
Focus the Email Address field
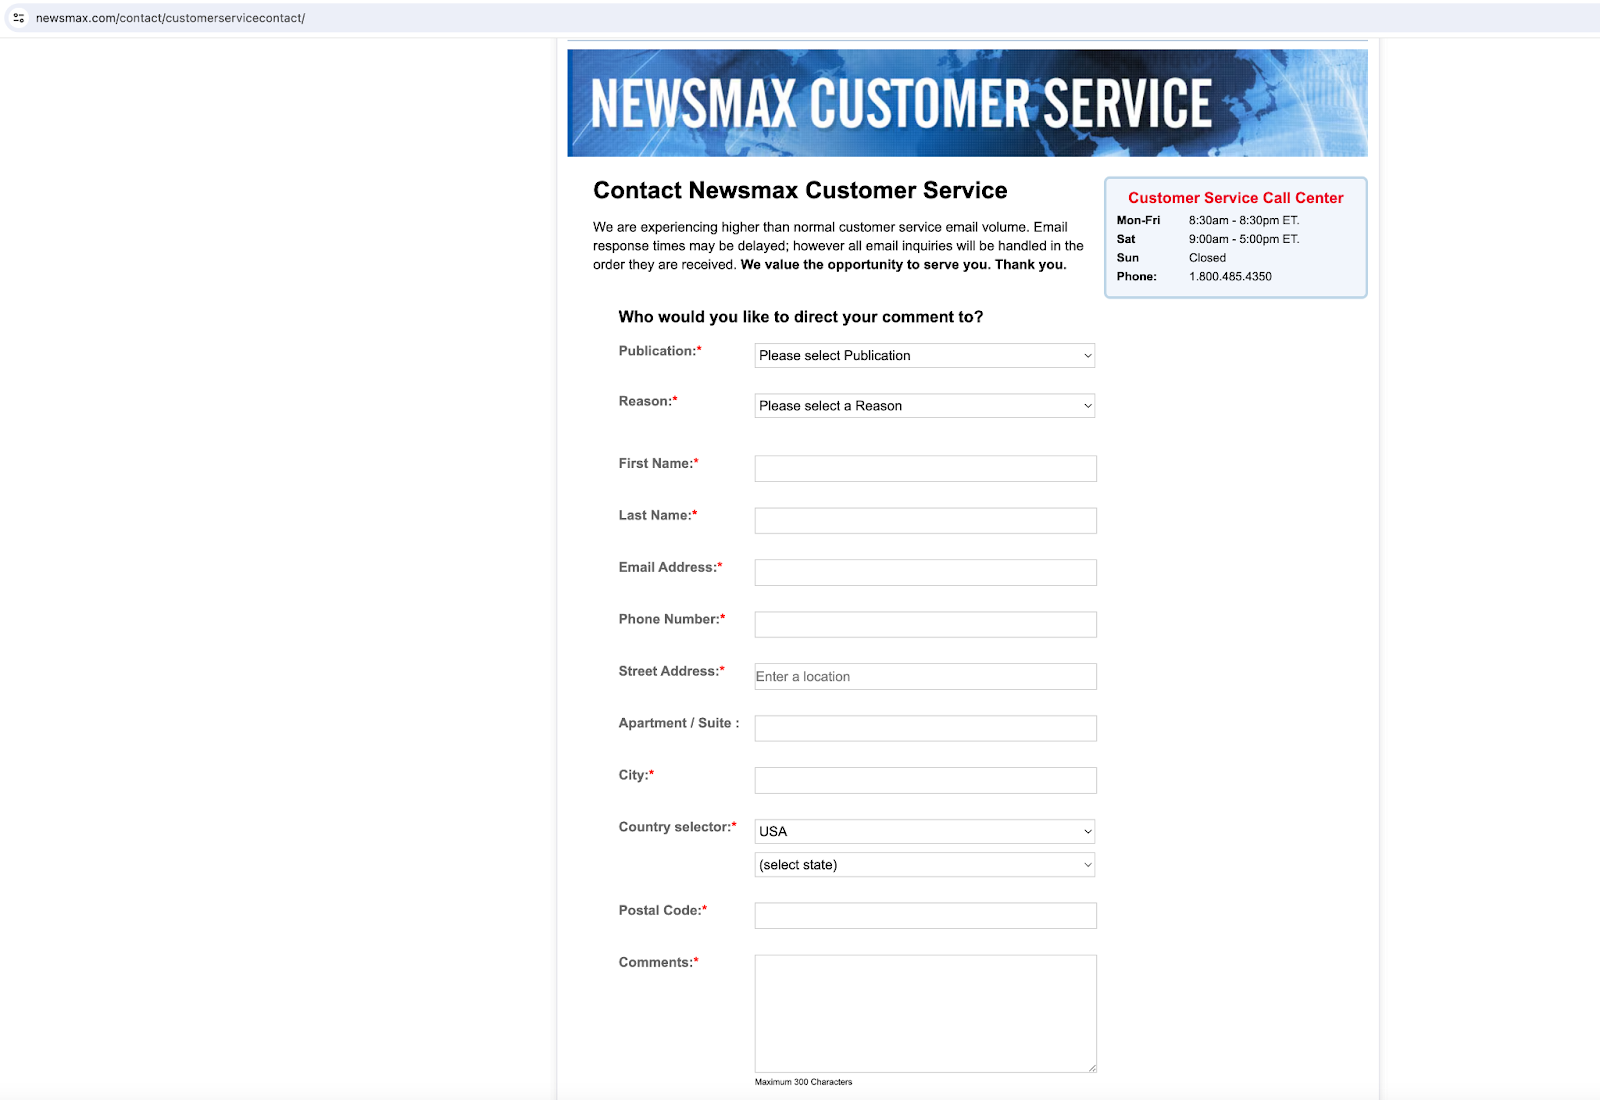tap(926, 573)
